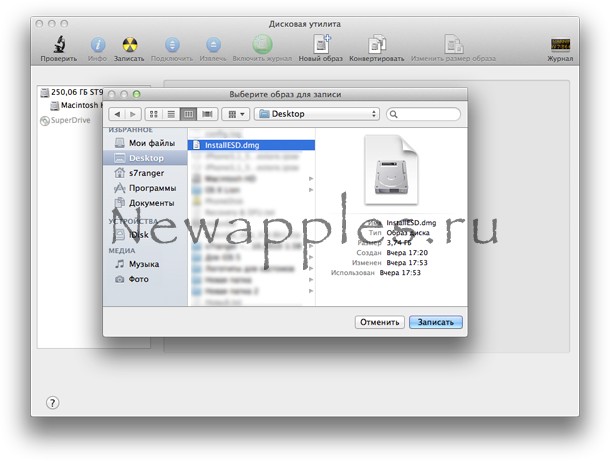Open s7ranger home folder in sidebar
610x461 pixels.
pos(145,173)
